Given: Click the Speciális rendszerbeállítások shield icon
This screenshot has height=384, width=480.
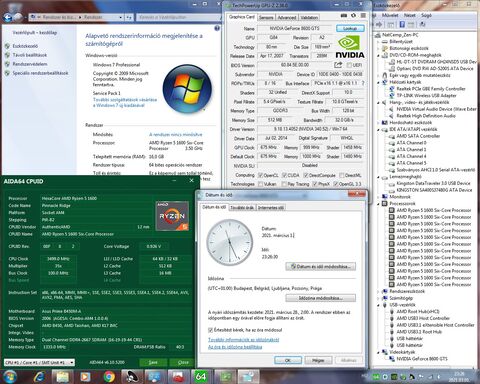Looking at the screenshot, I should click(7, 73).
